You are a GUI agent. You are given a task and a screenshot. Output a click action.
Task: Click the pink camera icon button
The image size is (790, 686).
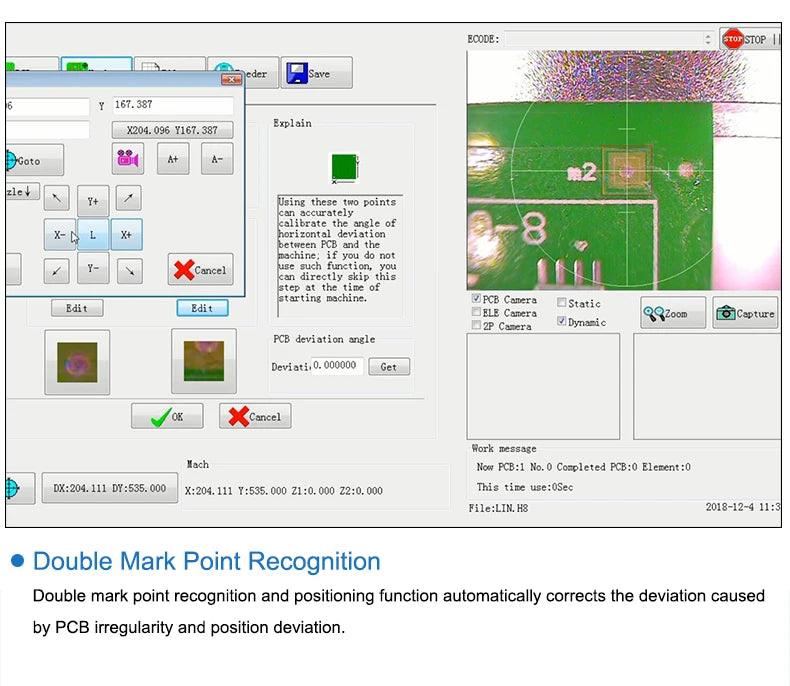tap(127, 159)
